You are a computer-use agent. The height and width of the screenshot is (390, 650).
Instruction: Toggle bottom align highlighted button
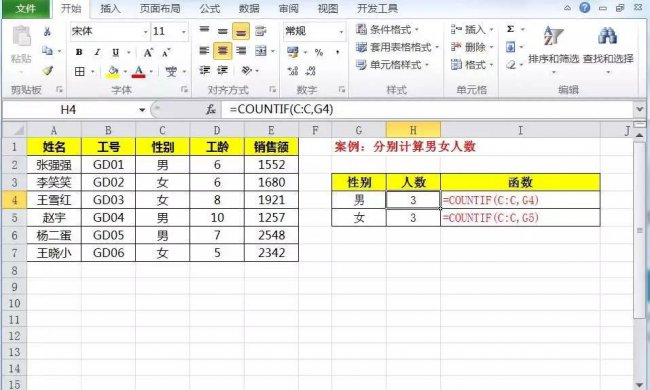point(241,31)
